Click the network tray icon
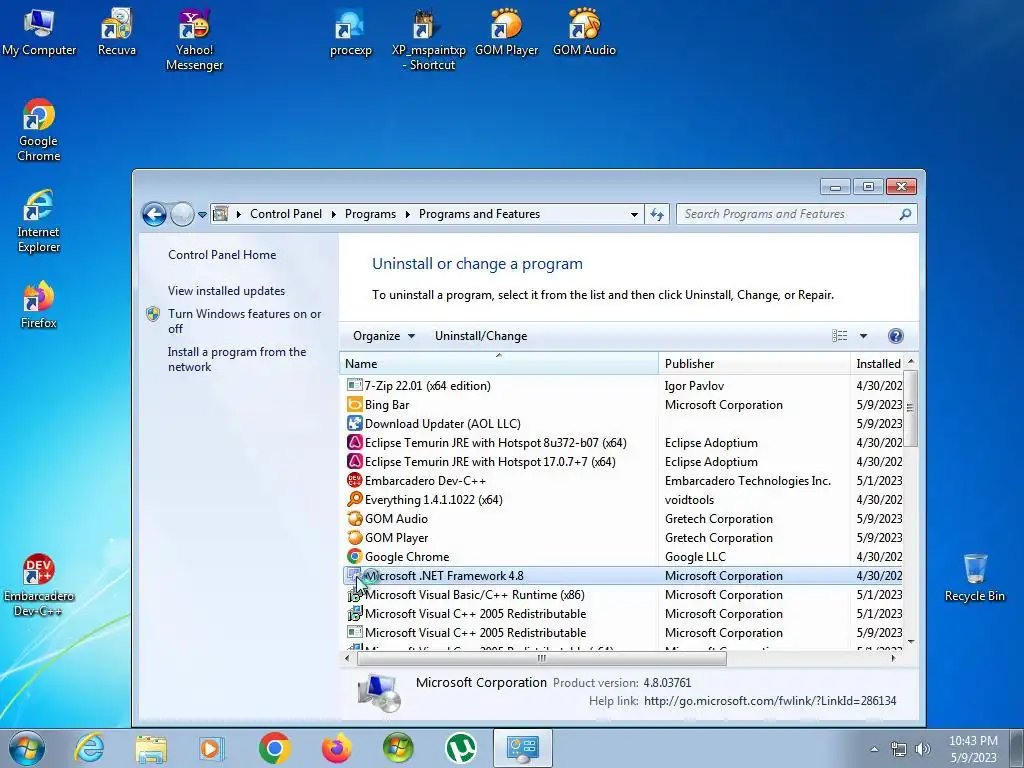The height and width of the screenshot is (768, 1024). pyautogui.click(x=899, y=749)
